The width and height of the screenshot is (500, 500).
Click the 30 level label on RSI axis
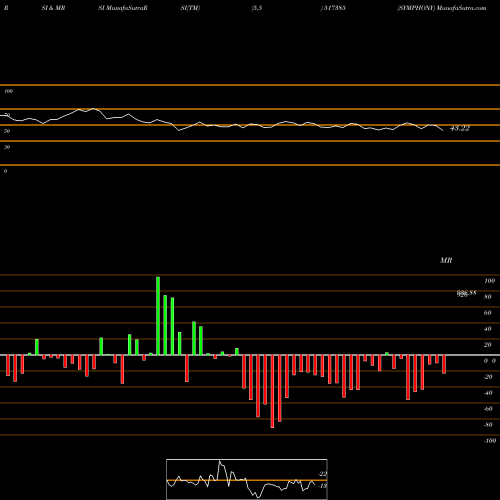coord(7,147)
